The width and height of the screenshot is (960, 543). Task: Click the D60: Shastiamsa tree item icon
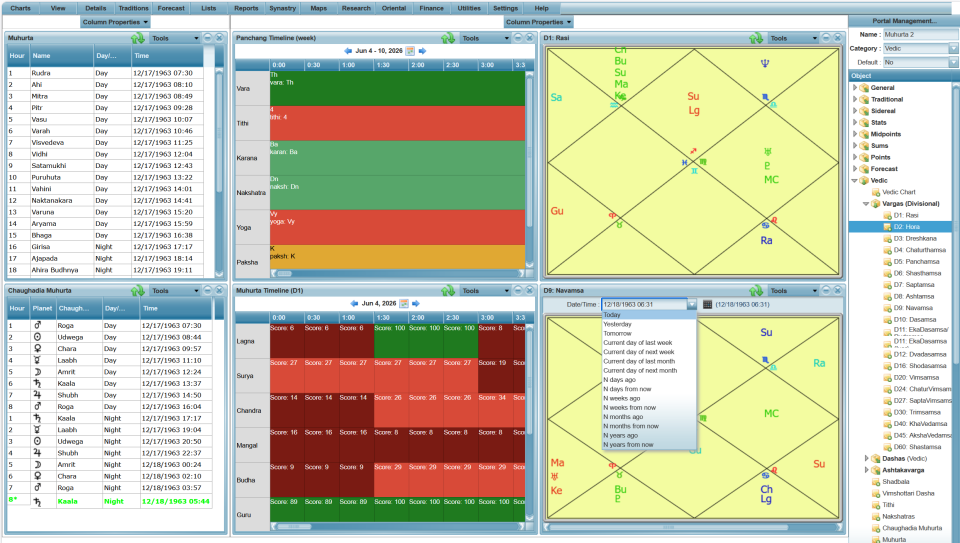[x=887, y=447]
